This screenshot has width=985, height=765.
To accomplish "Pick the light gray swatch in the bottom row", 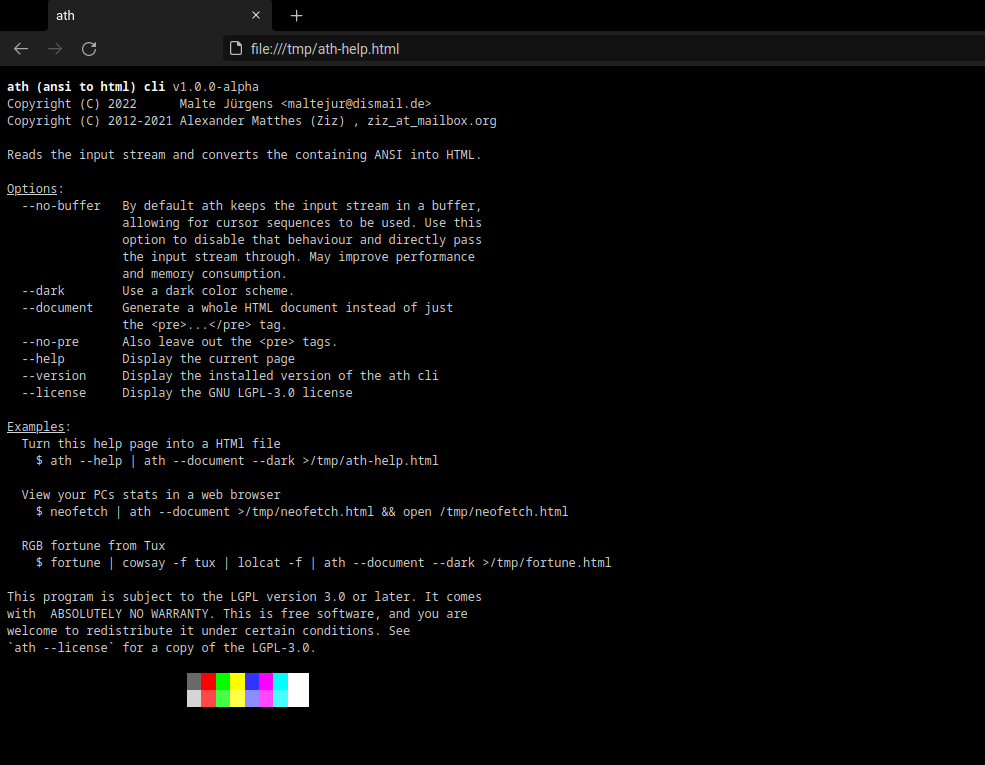I will pyautogui.click(x=194, y=698).
